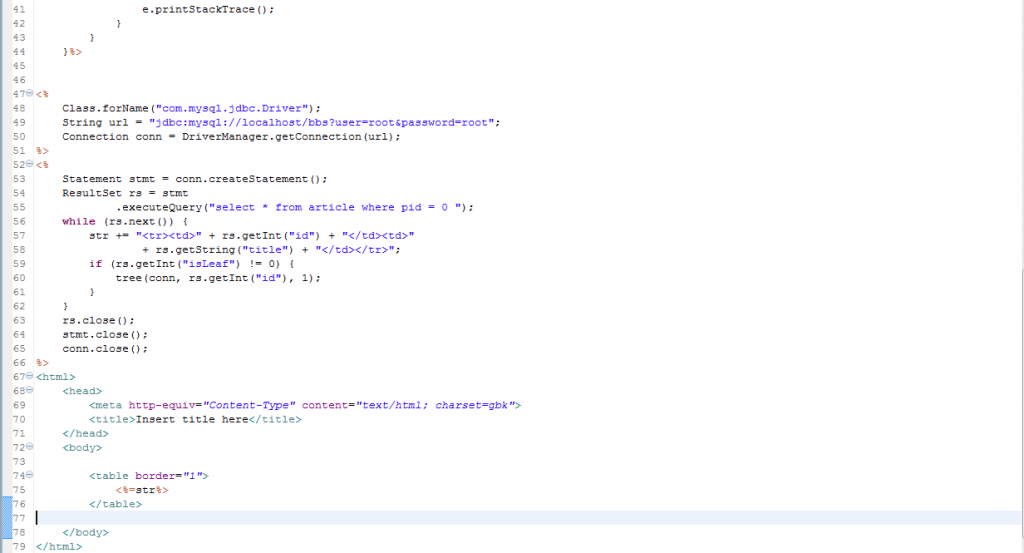Click "Insert title here" title text
Image resolution: width=1024 pixels, height=553 pixels.
pyautogui.click(x=191, y=420)
